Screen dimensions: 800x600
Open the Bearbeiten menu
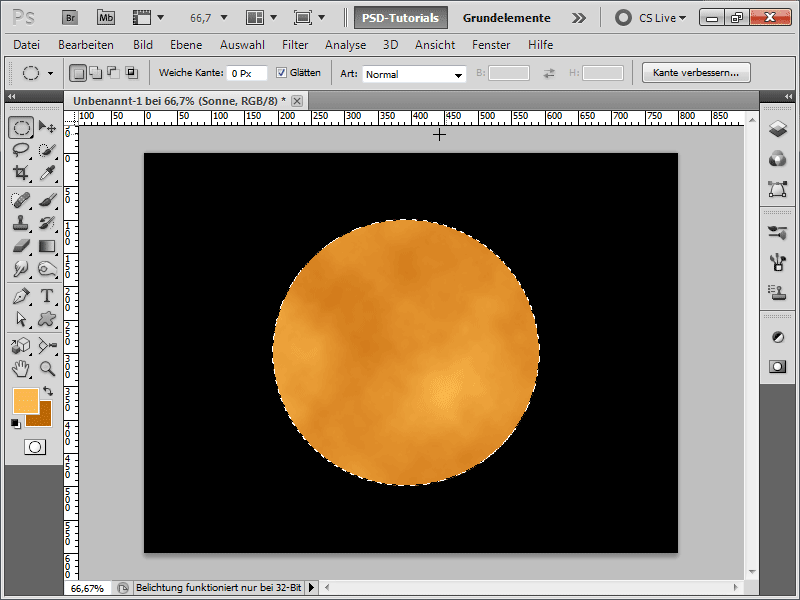(86, 45)
